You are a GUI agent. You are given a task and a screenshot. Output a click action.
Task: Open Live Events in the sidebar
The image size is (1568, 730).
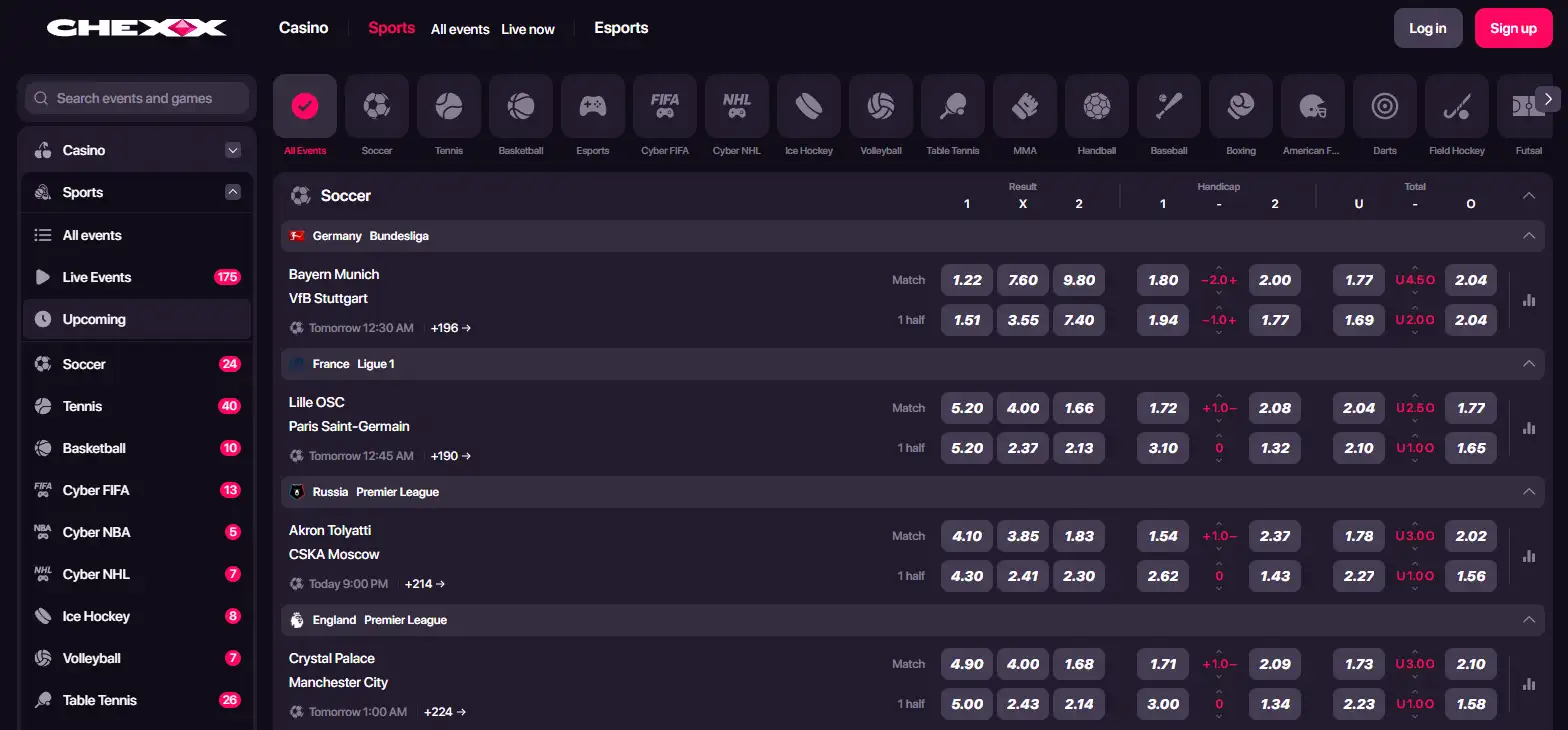click(x=137, y=277)
